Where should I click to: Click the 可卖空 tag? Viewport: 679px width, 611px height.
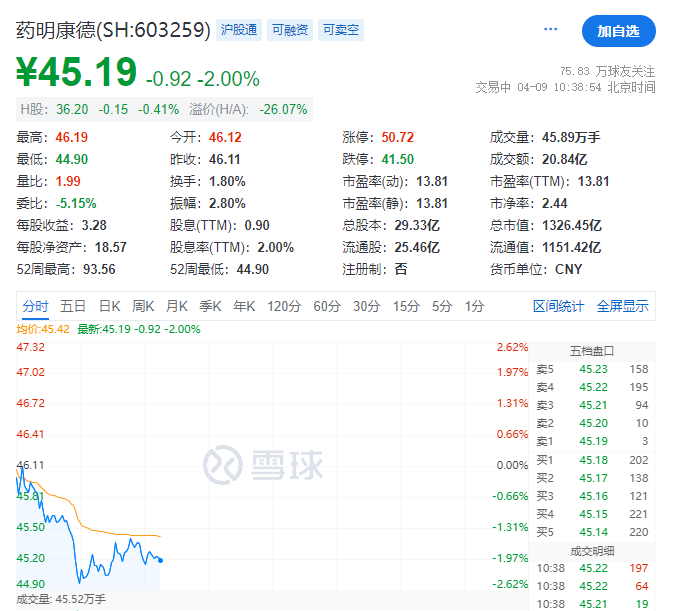[x=341, y=30]
